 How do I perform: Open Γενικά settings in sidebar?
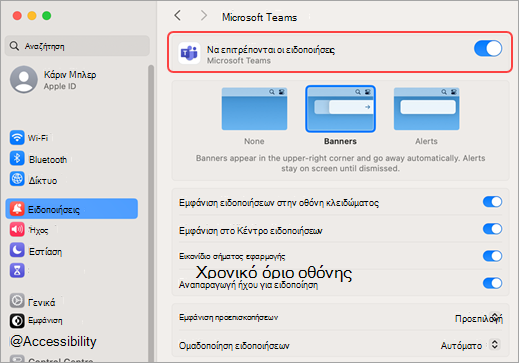(x=72, y=302)
